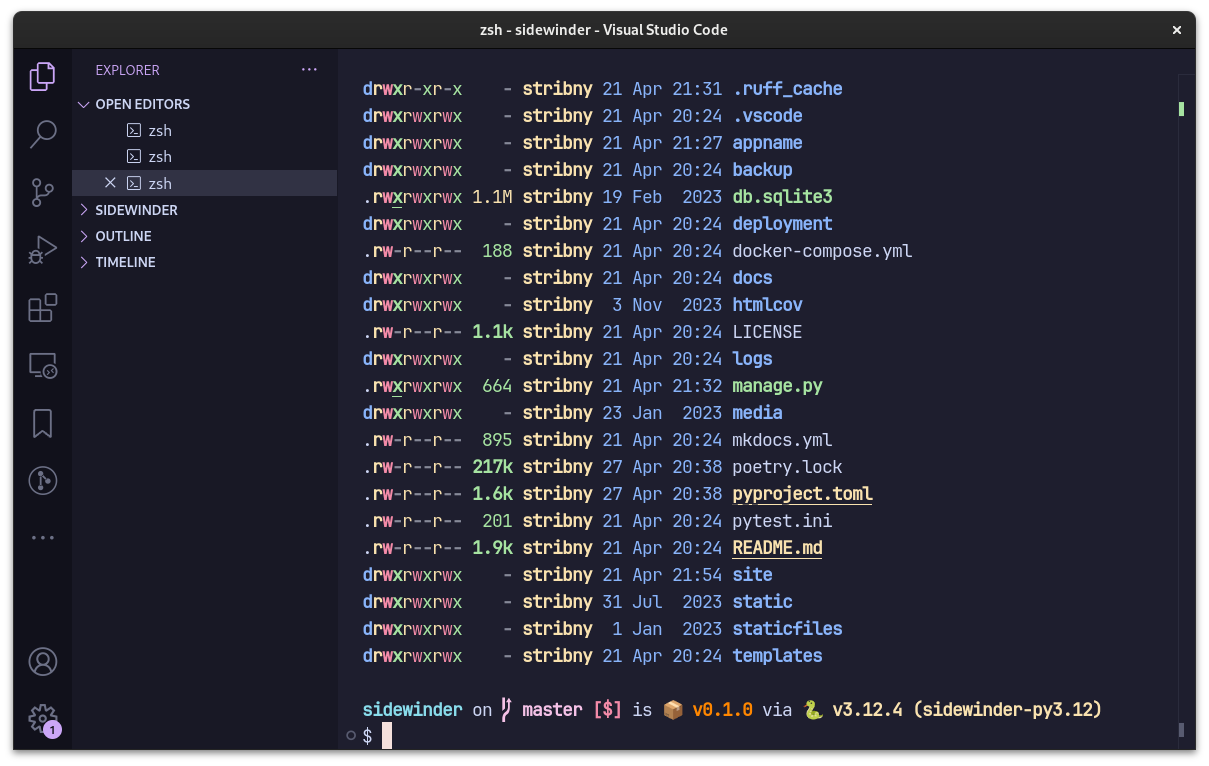Open the Bookmarks sidebar view
The height and width of the screenshot is (766, 1209).
[x=42, y=423]
